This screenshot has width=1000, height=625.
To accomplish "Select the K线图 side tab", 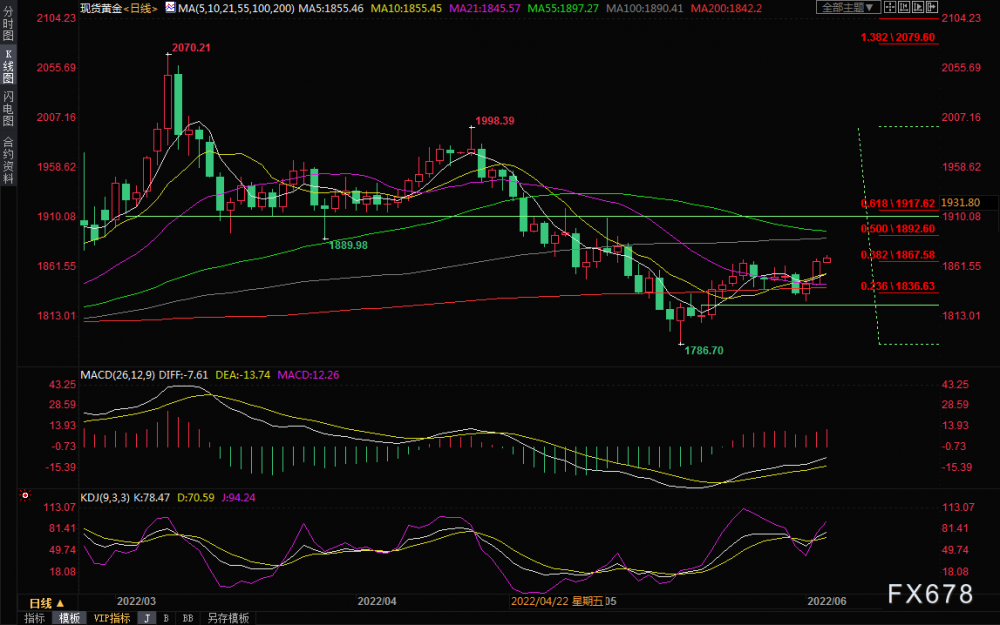I will (8, 66).
